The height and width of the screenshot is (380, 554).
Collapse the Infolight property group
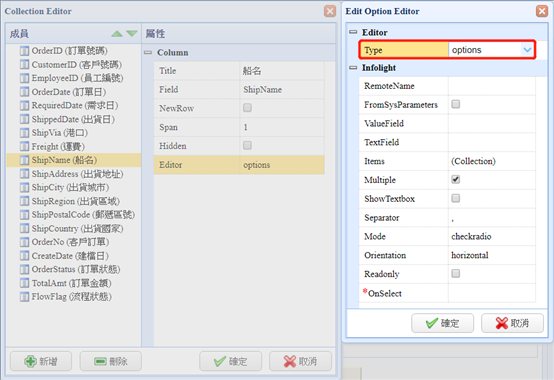(x=353, y=67)
